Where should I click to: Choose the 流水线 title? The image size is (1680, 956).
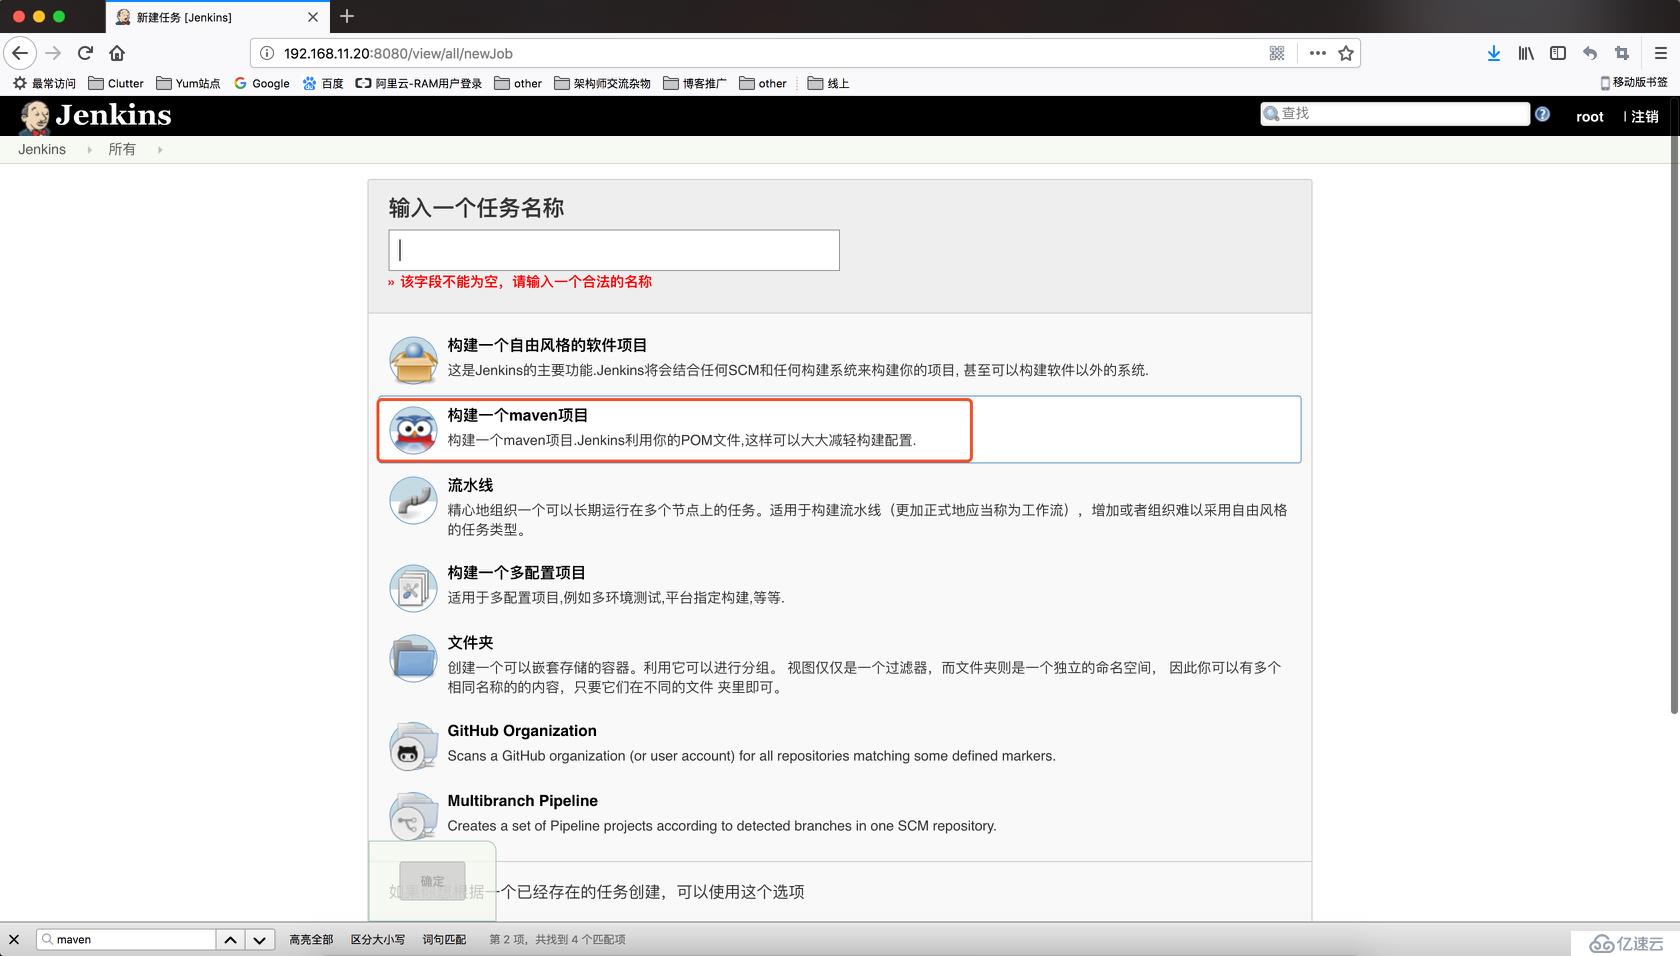tap(470, 485)
